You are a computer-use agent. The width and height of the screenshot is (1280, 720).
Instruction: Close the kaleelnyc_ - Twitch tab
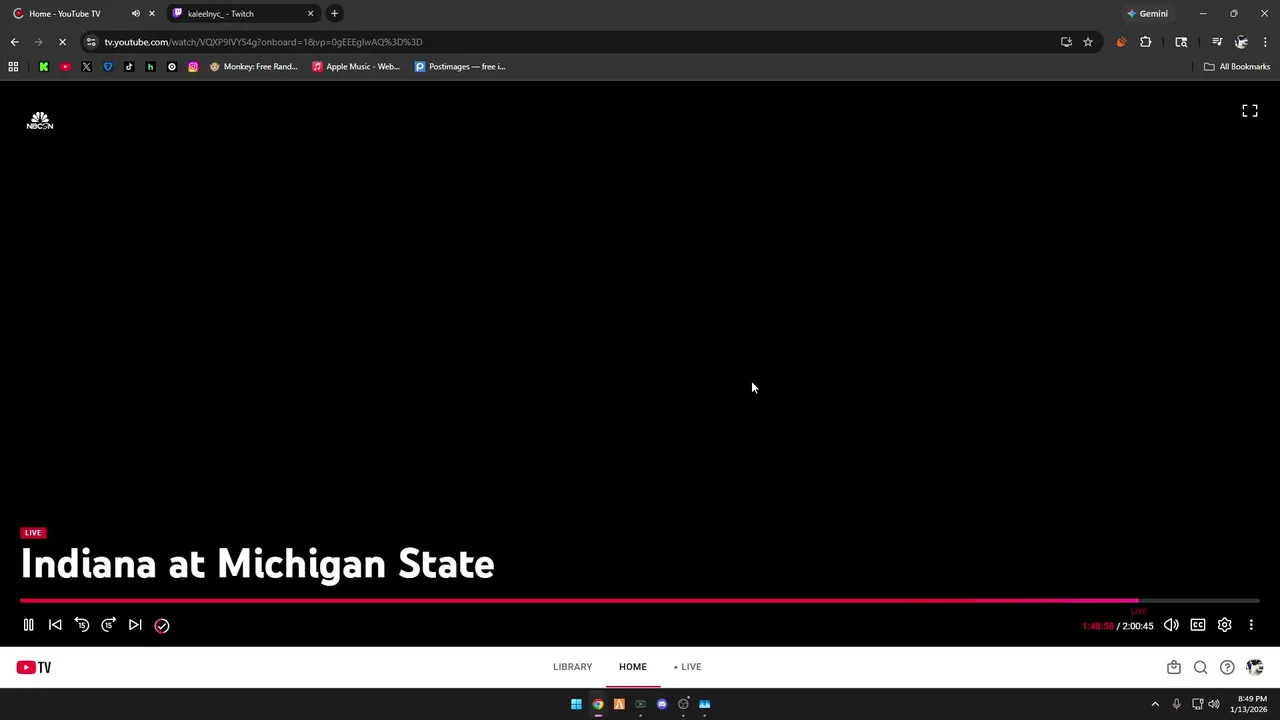pyautogui.click(x=310, y=14)
